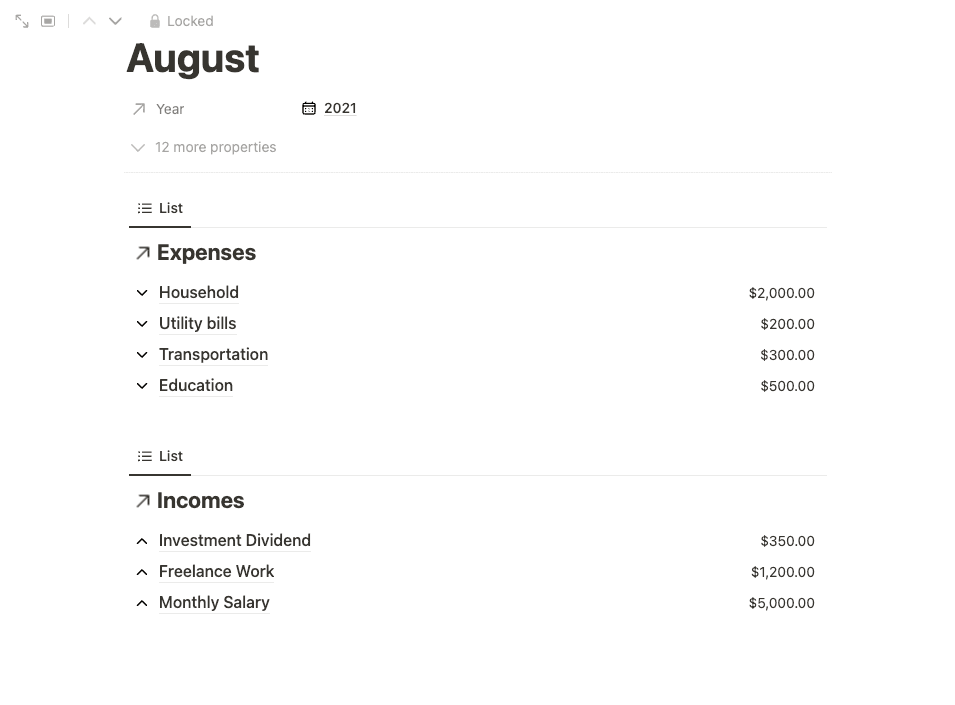955x705 pixels.
Task: Open the Education expense page
Action: 196,385
